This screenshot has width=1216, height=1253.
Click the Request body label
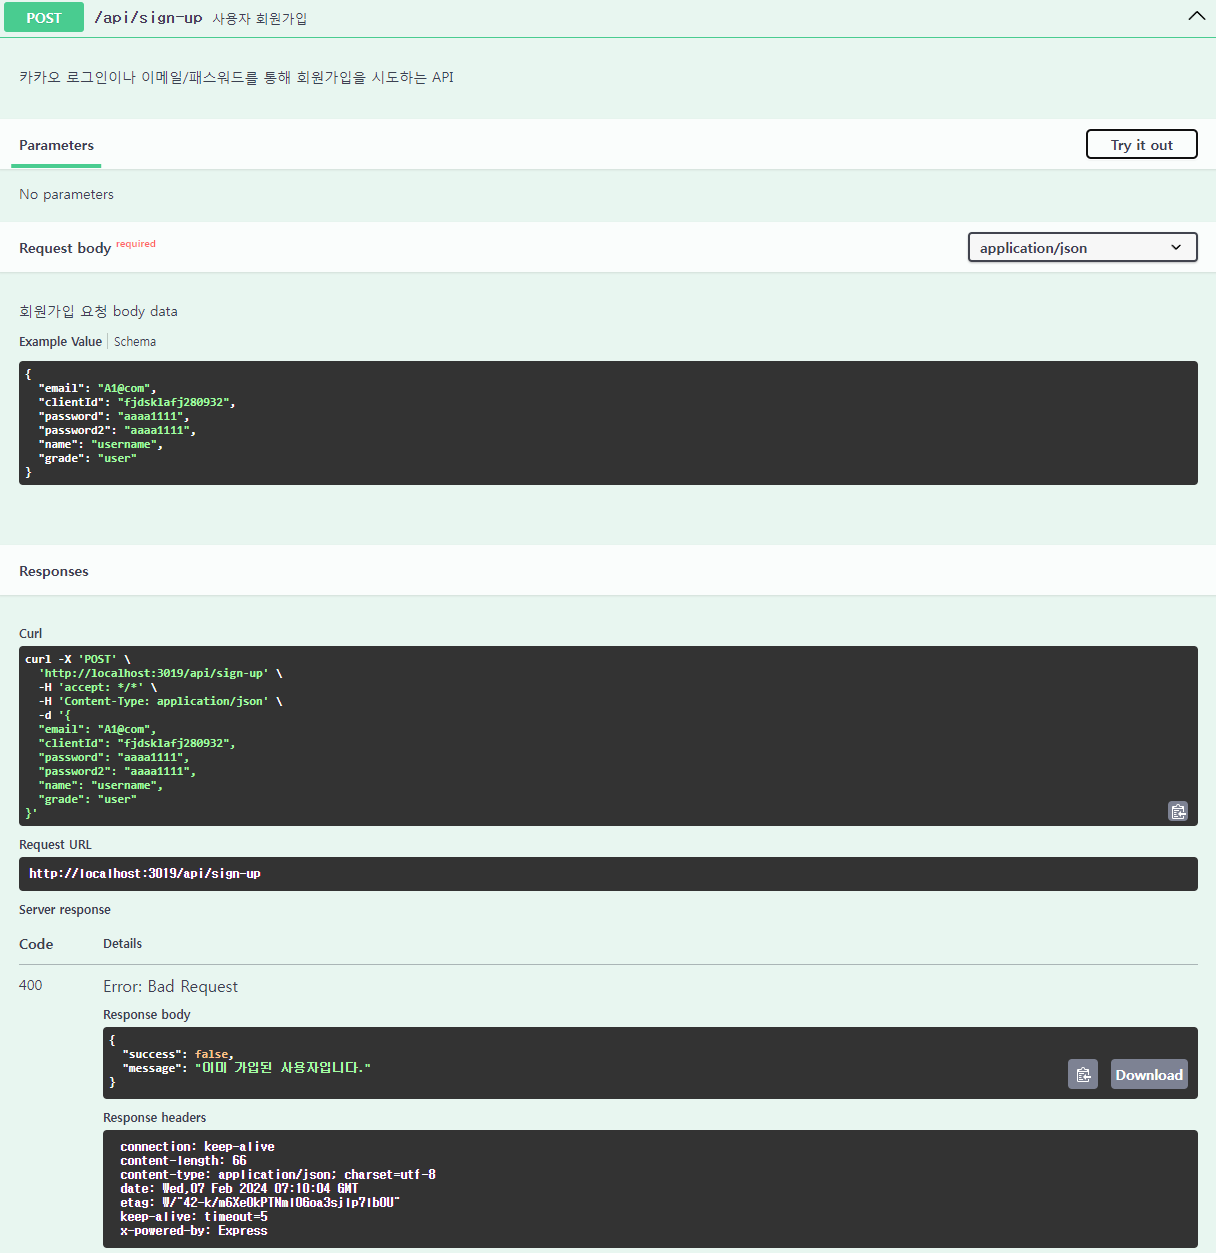[65, 248]
